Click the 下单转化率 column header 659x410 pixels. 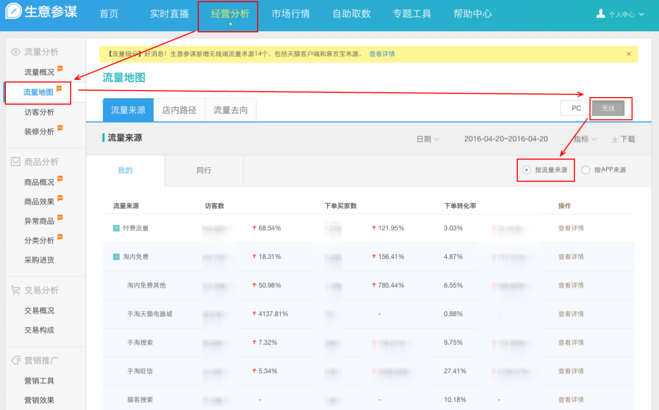tap(460, 206)
